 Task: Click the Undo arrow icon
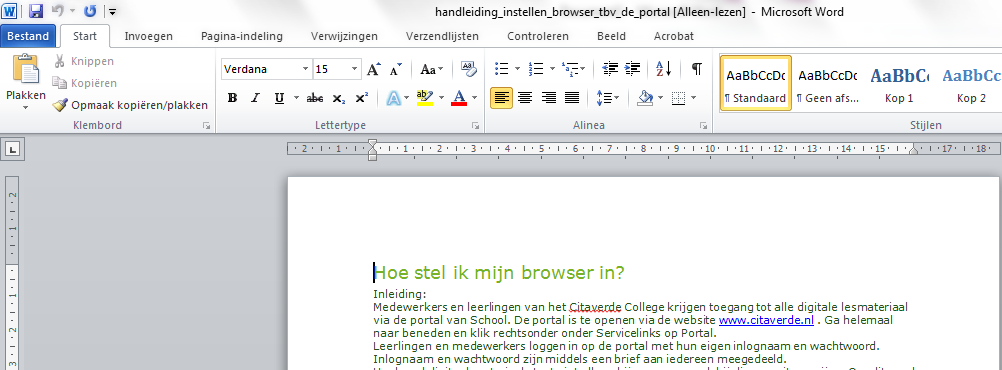[x=58, y=11]
